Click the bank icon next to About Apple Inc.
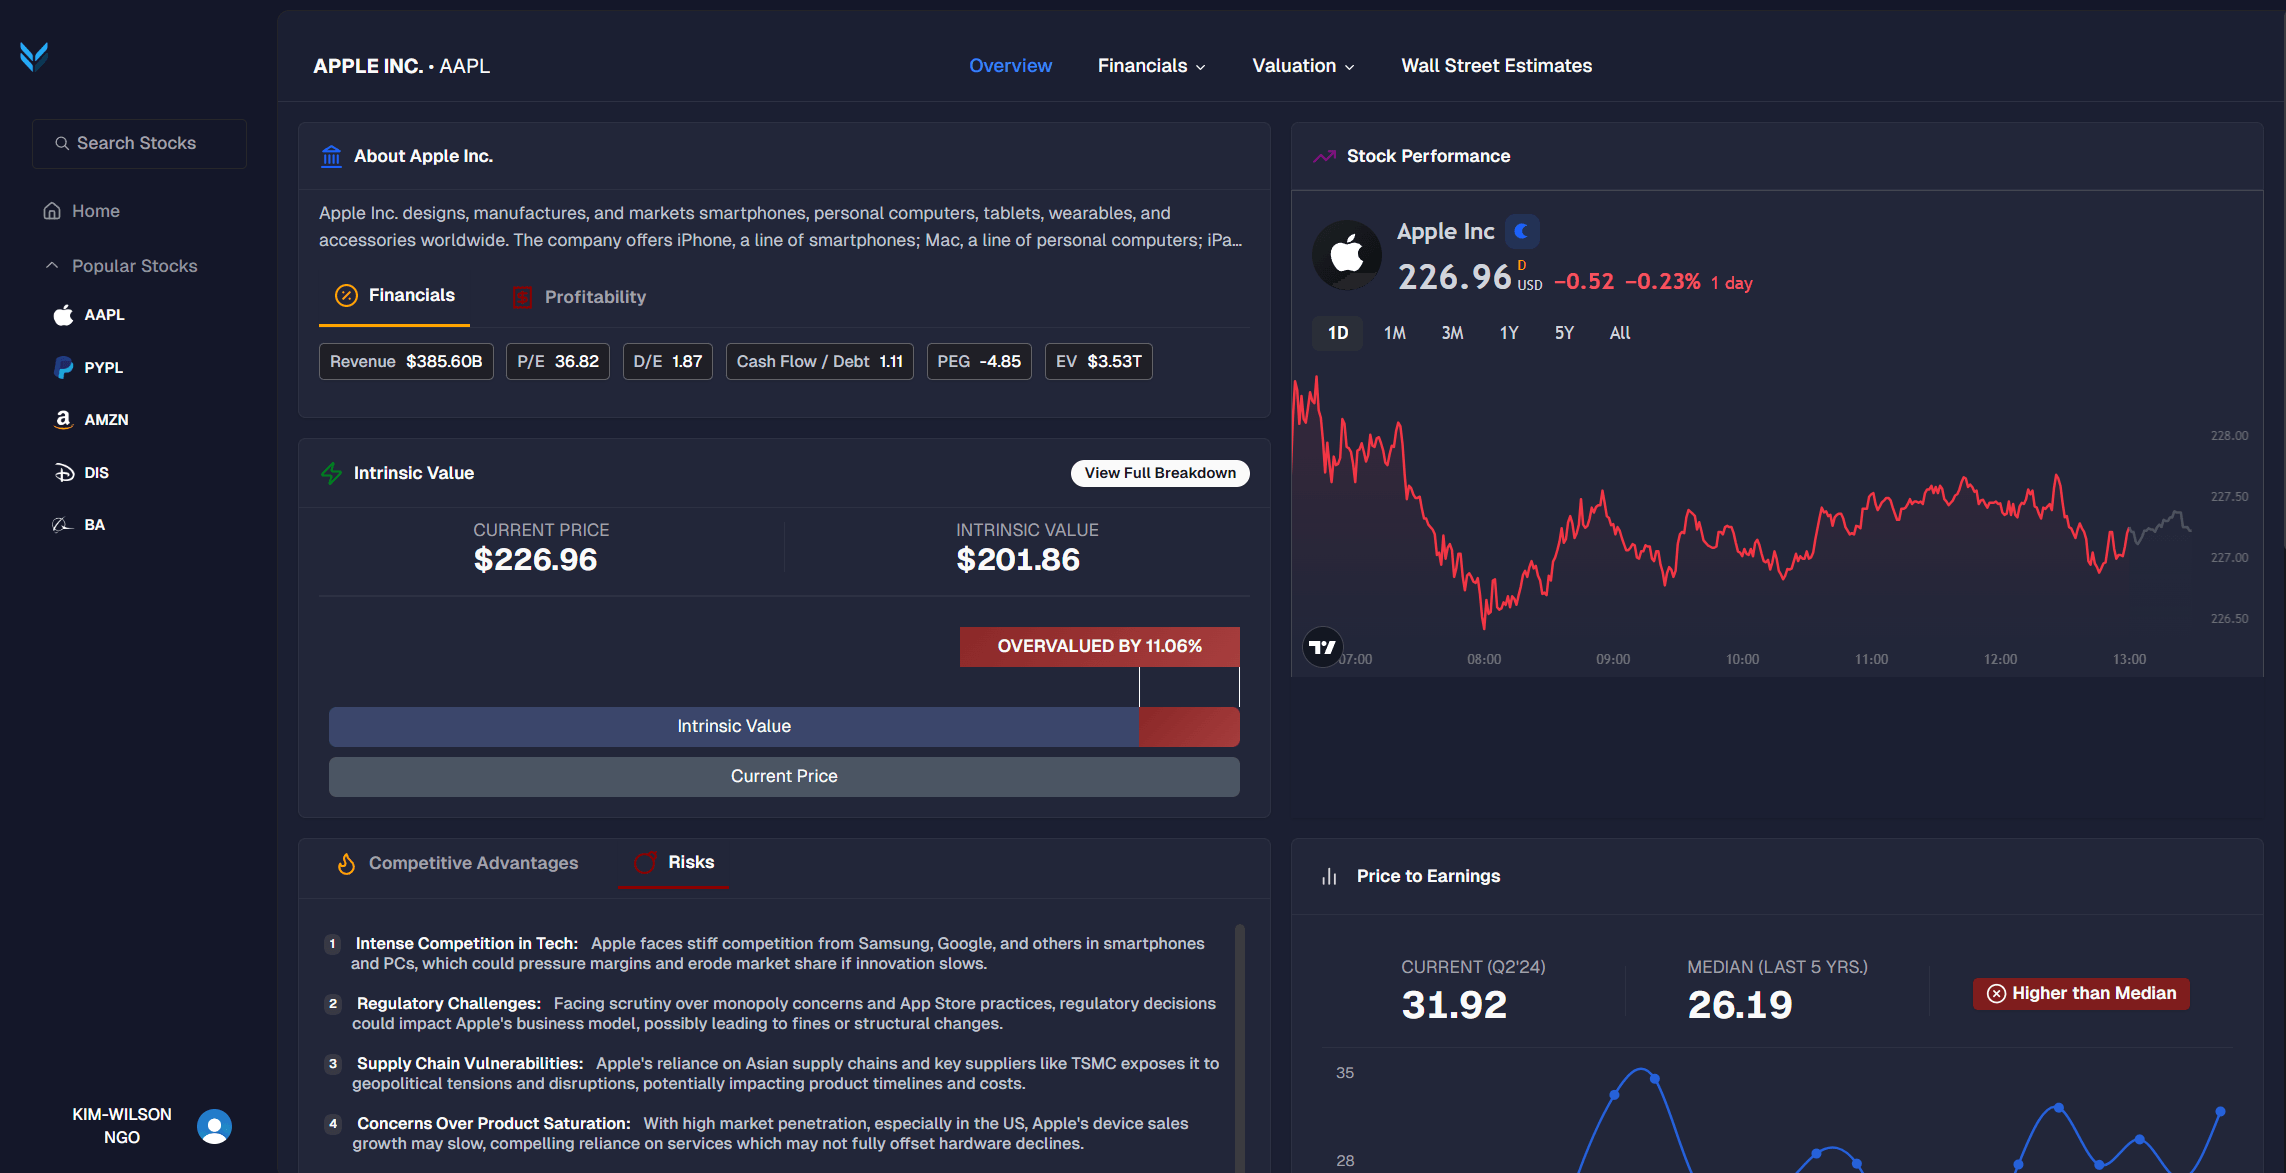Image resolution: width=2286 pixels, height=1173 pixels. click(x=331, y=157)
